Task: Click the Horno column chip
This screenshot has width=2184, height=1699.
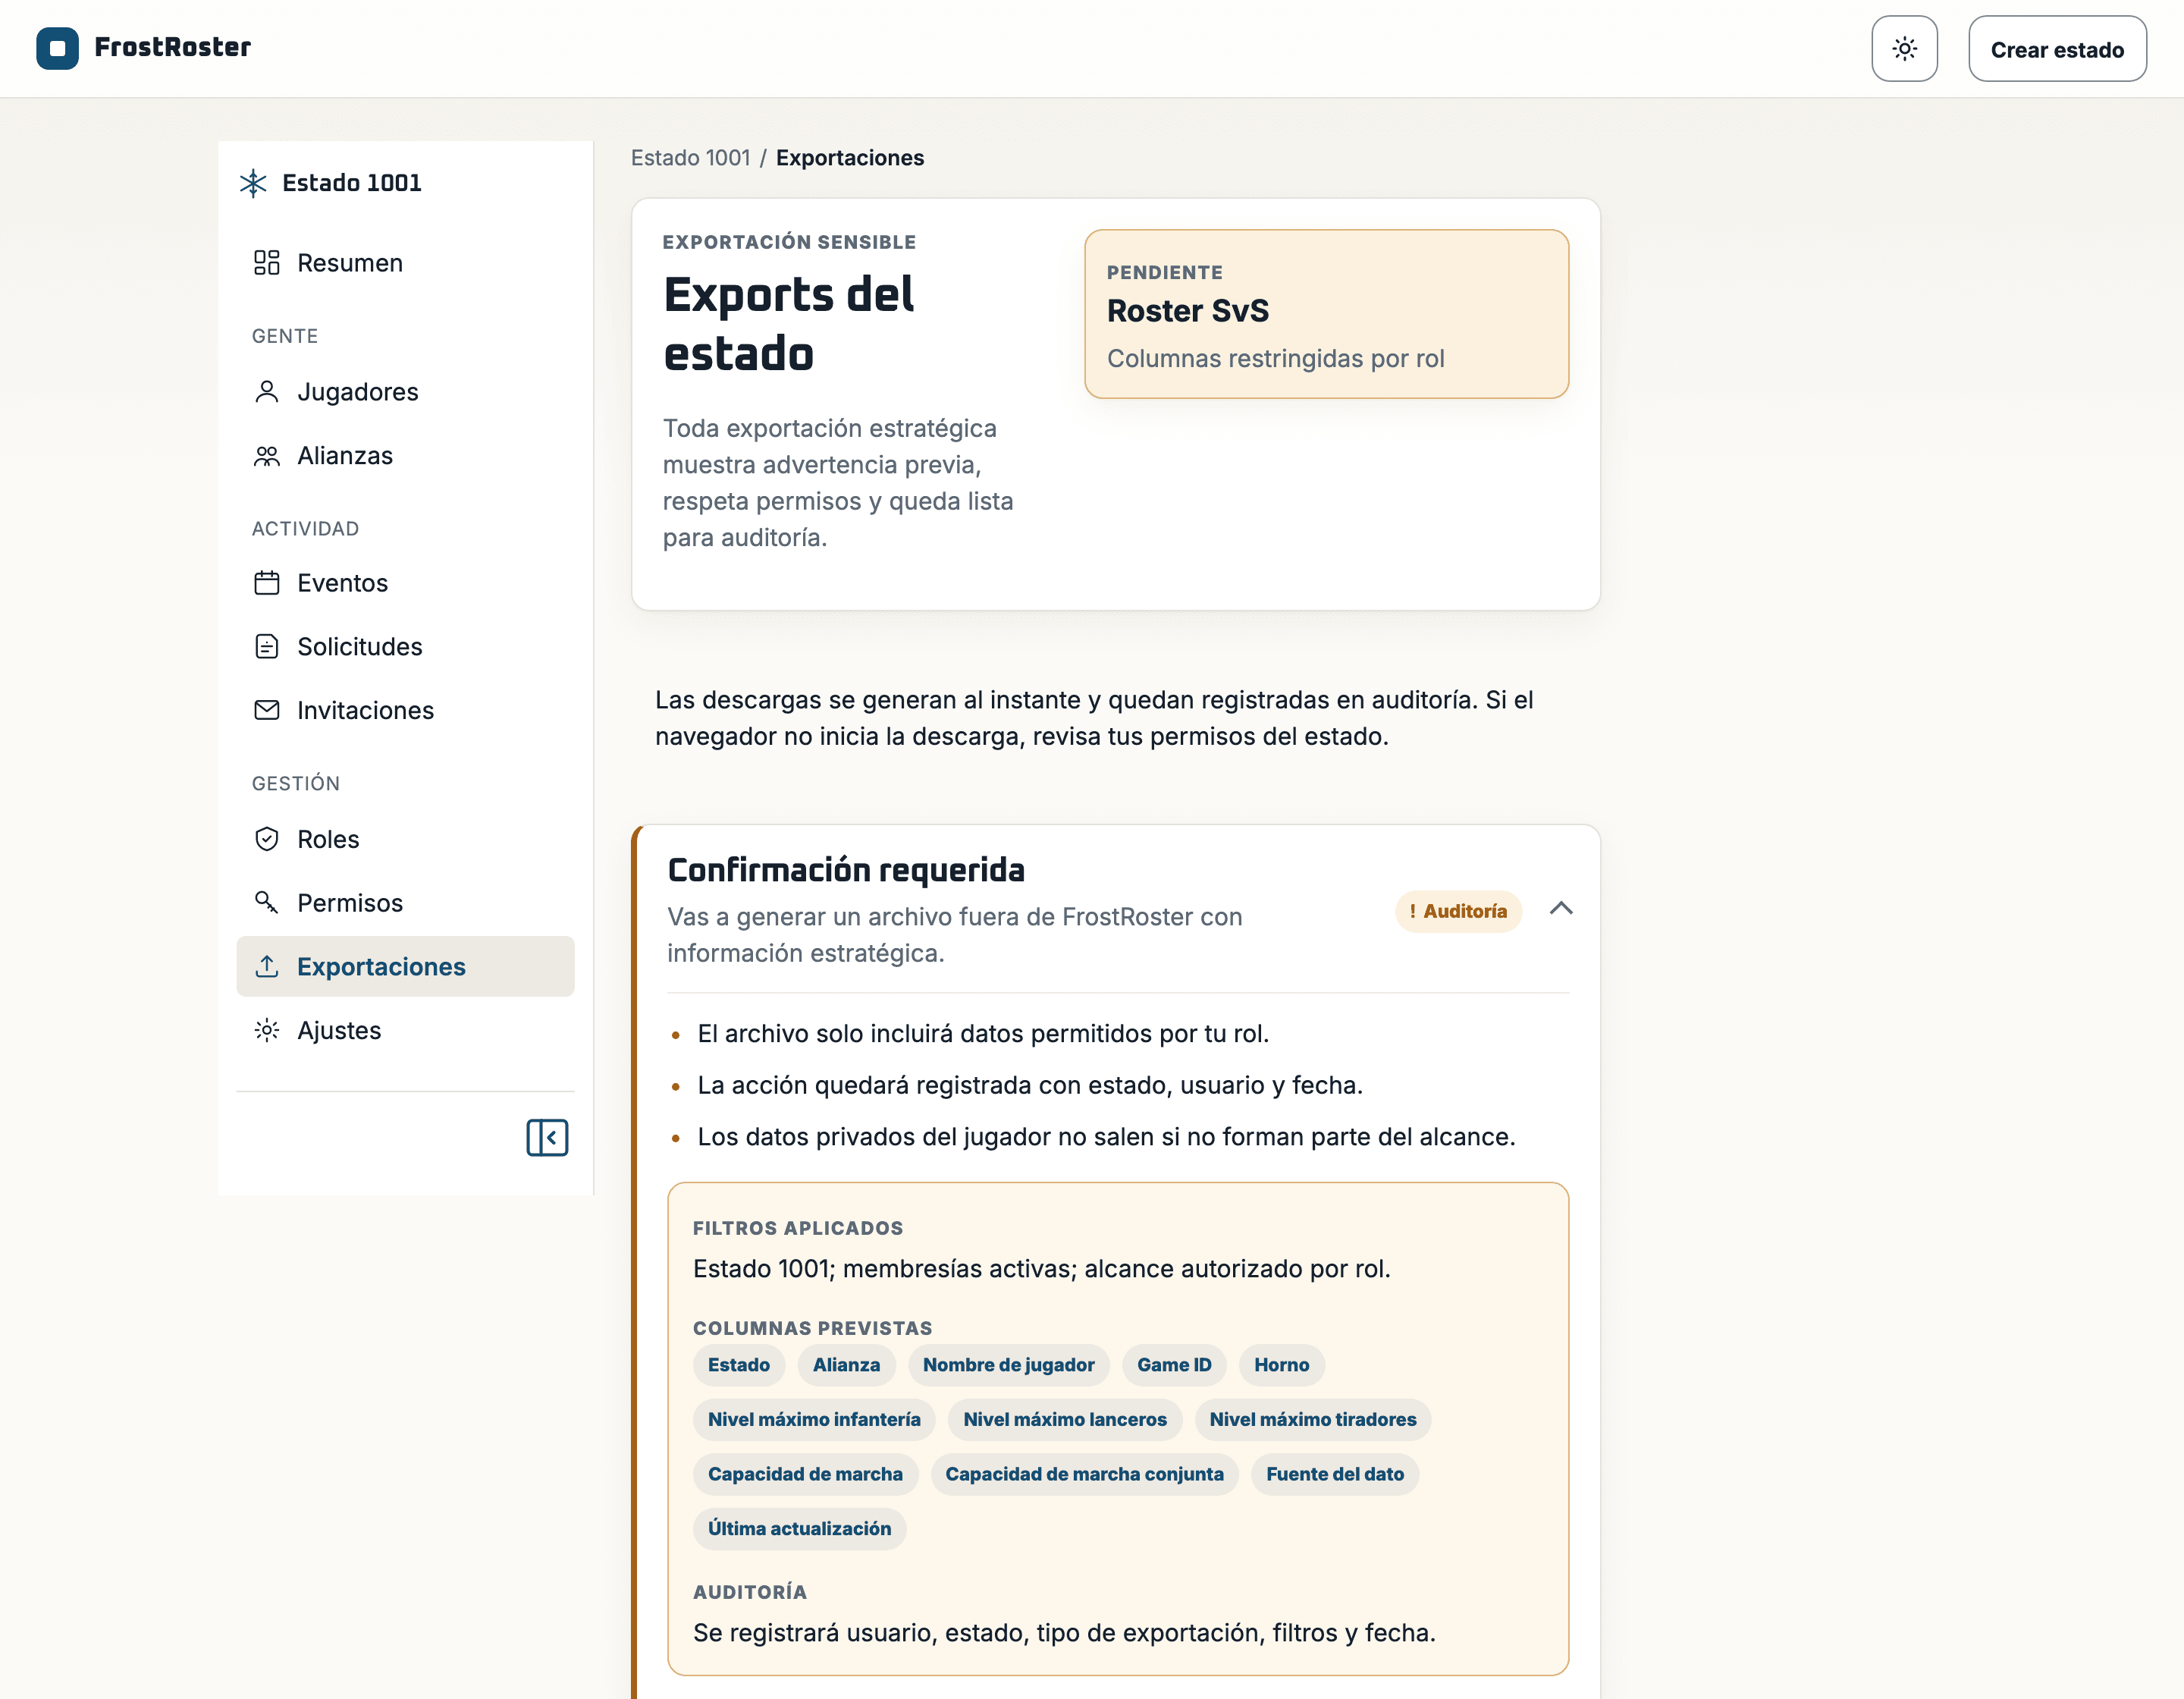Action: pos(1281,1365)
